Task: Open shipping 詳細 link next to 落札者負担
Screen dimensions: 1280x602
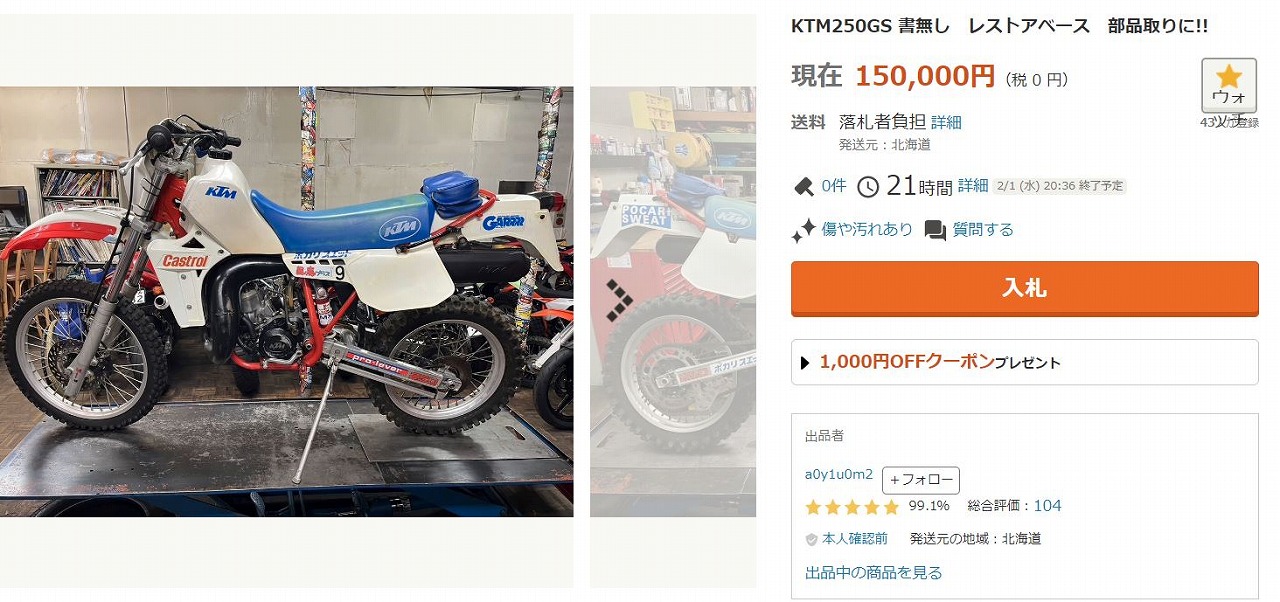Action: pos(946,122)
